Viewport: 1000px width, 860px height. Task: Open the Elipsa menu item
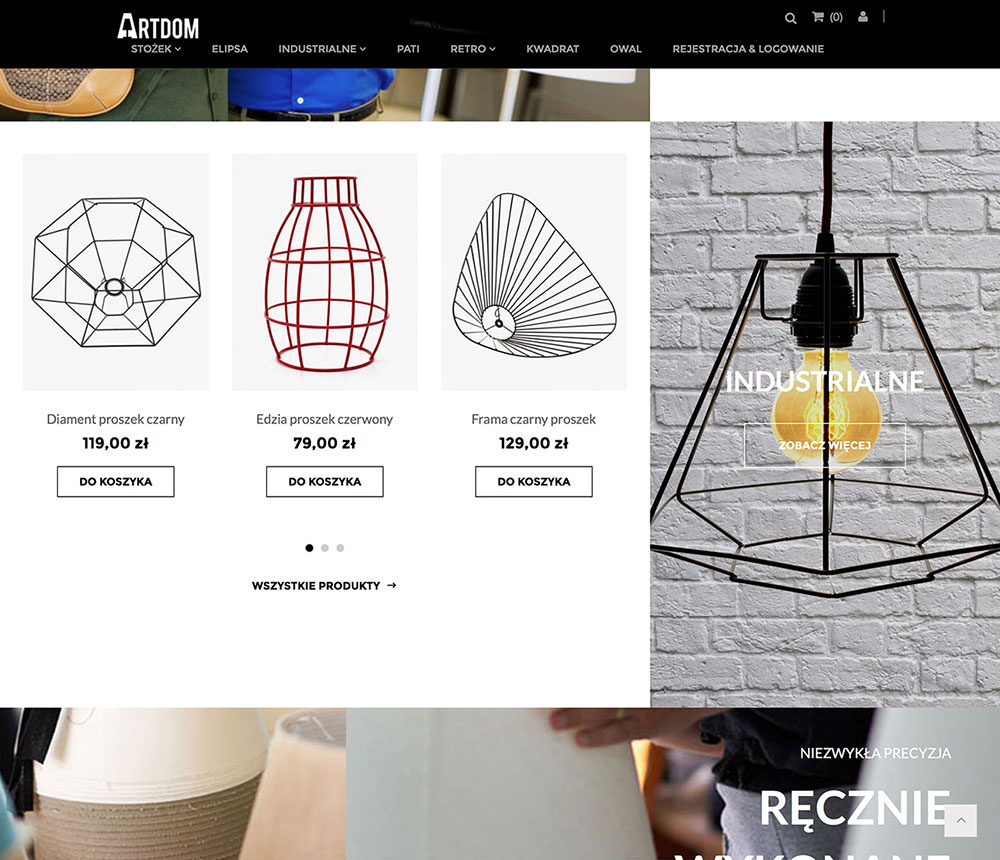pyautogui.click(x=230, y=48)
